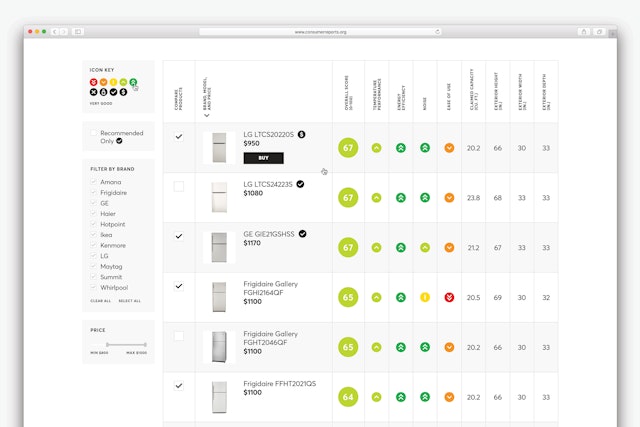Uncheck compare box for LG LTCS20220S

pos(179,137)
